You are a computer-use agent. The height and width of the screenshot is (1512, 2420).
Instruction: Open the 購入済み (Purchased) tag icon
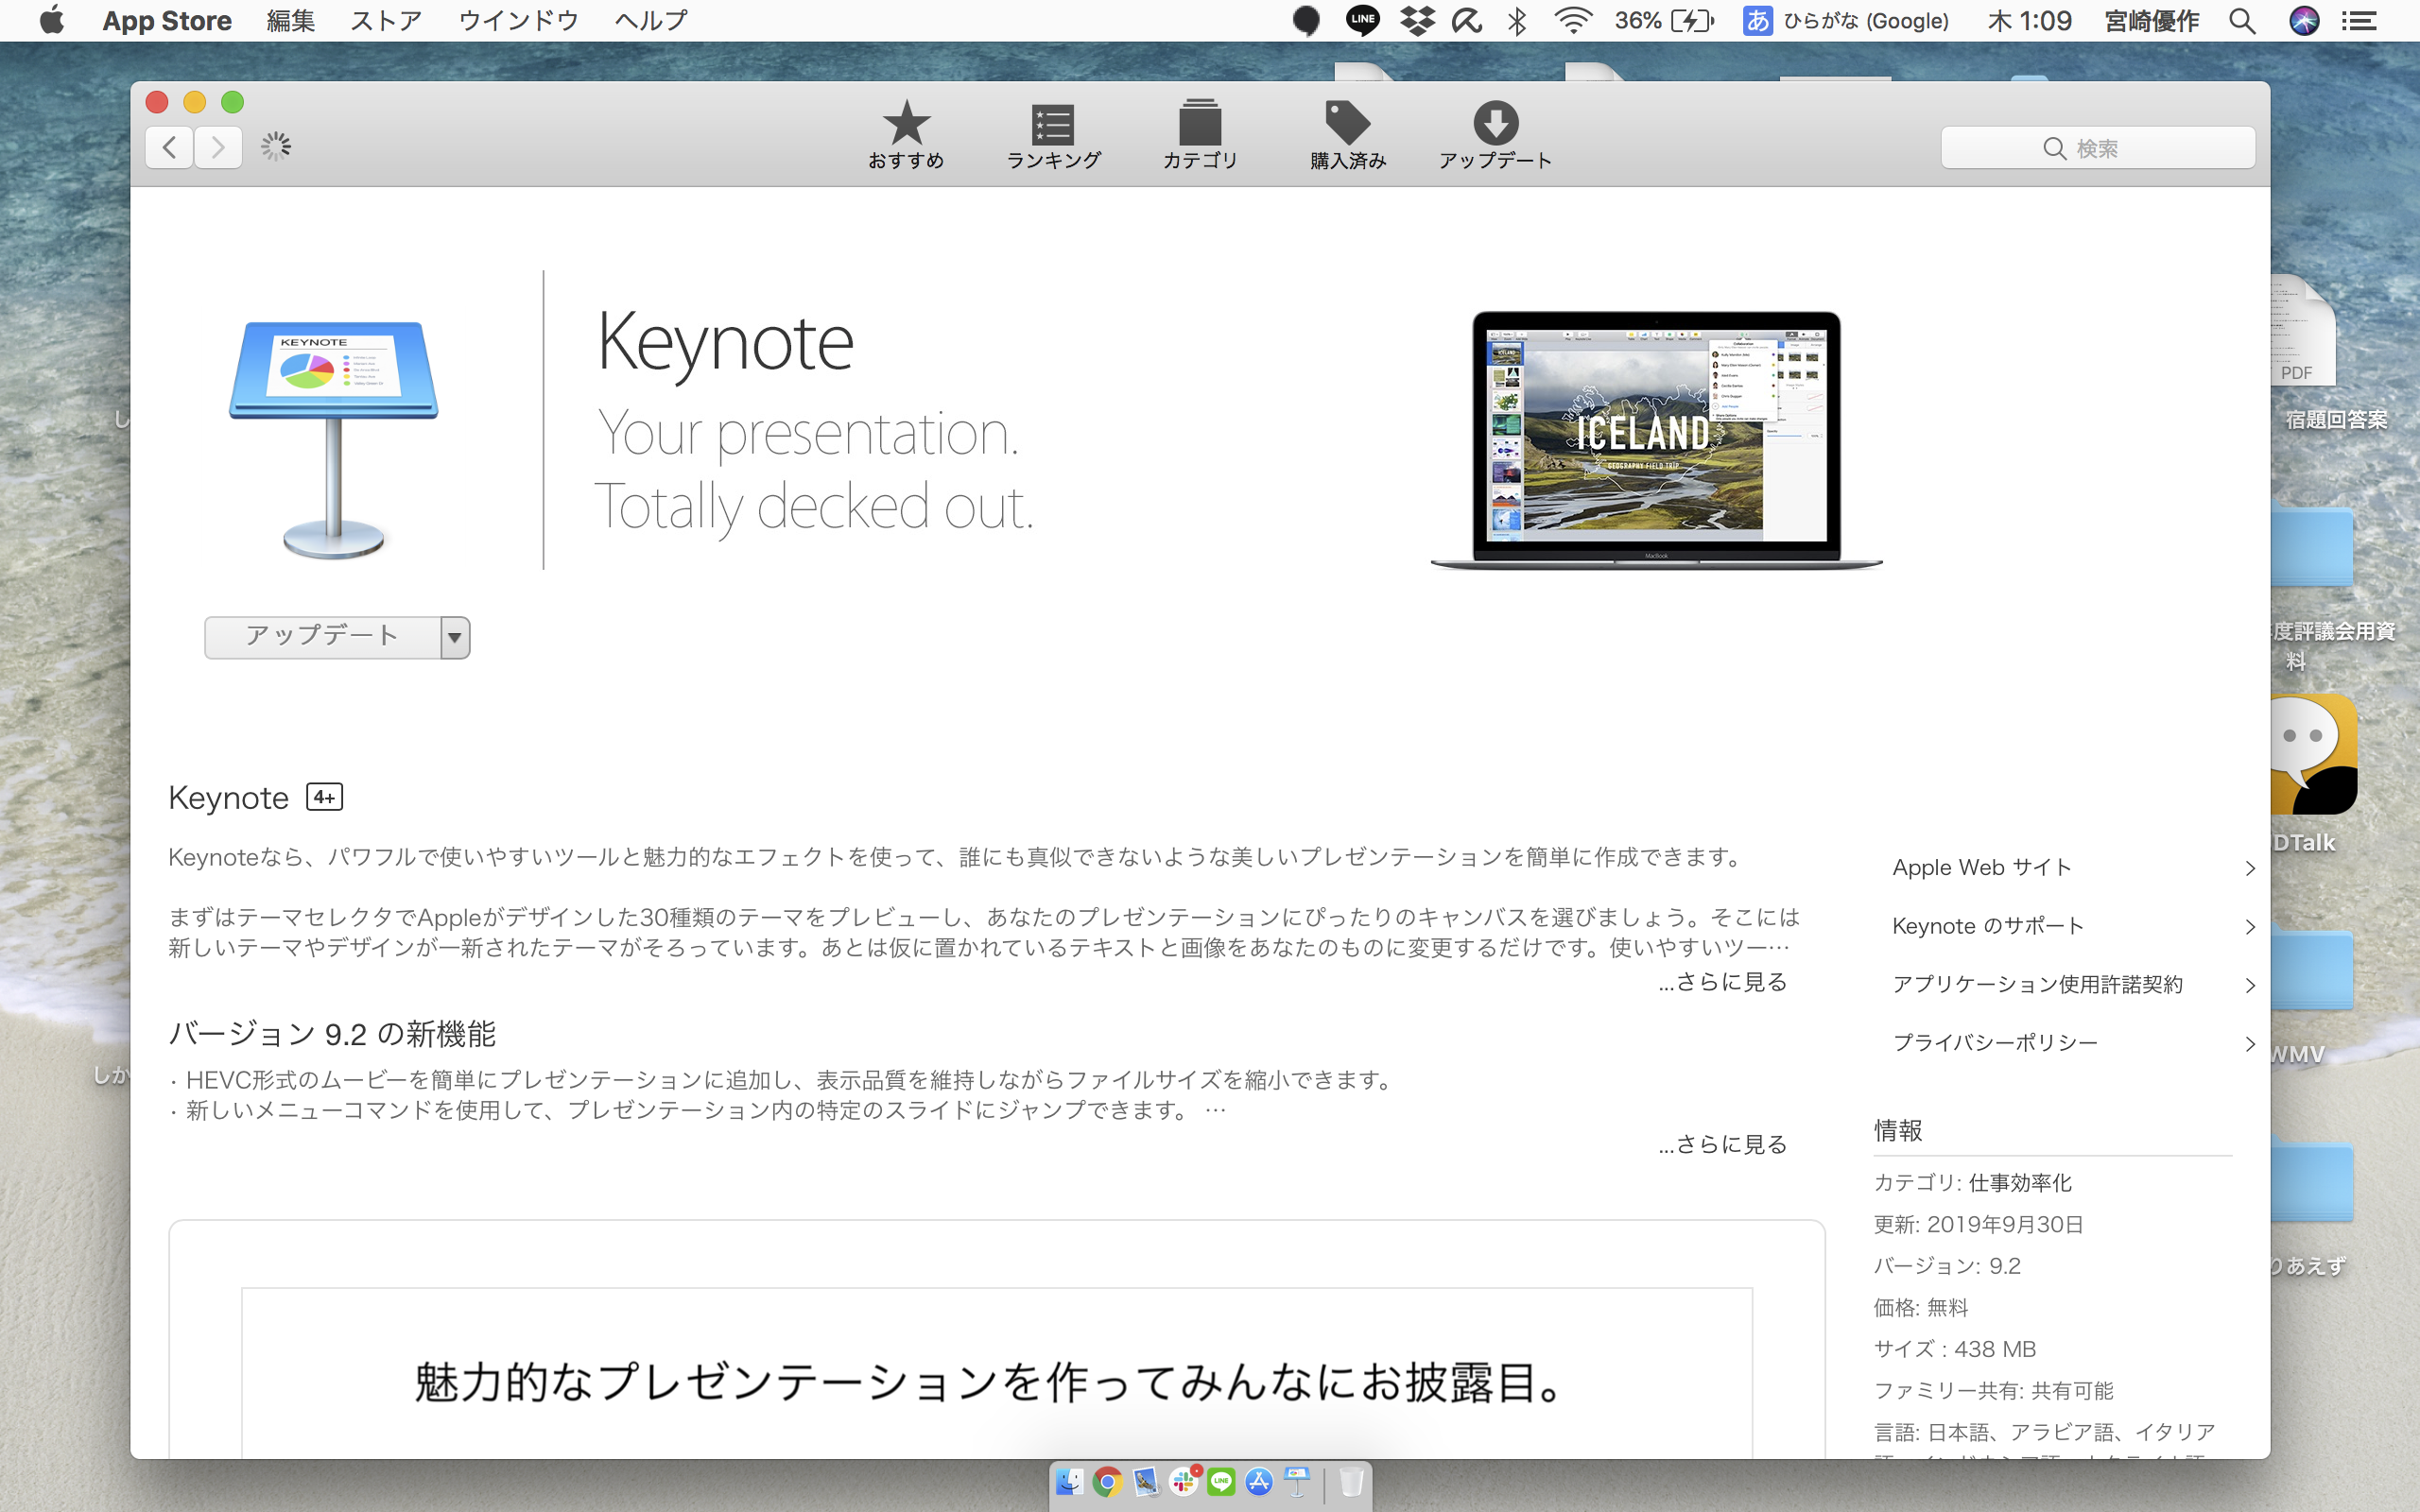1347,123
